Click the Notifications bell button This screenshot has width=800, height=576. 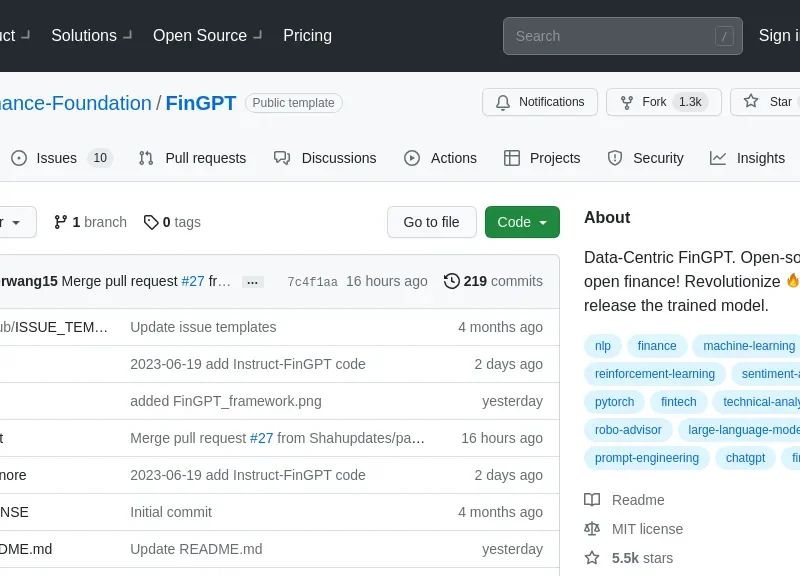coord(539,102)
